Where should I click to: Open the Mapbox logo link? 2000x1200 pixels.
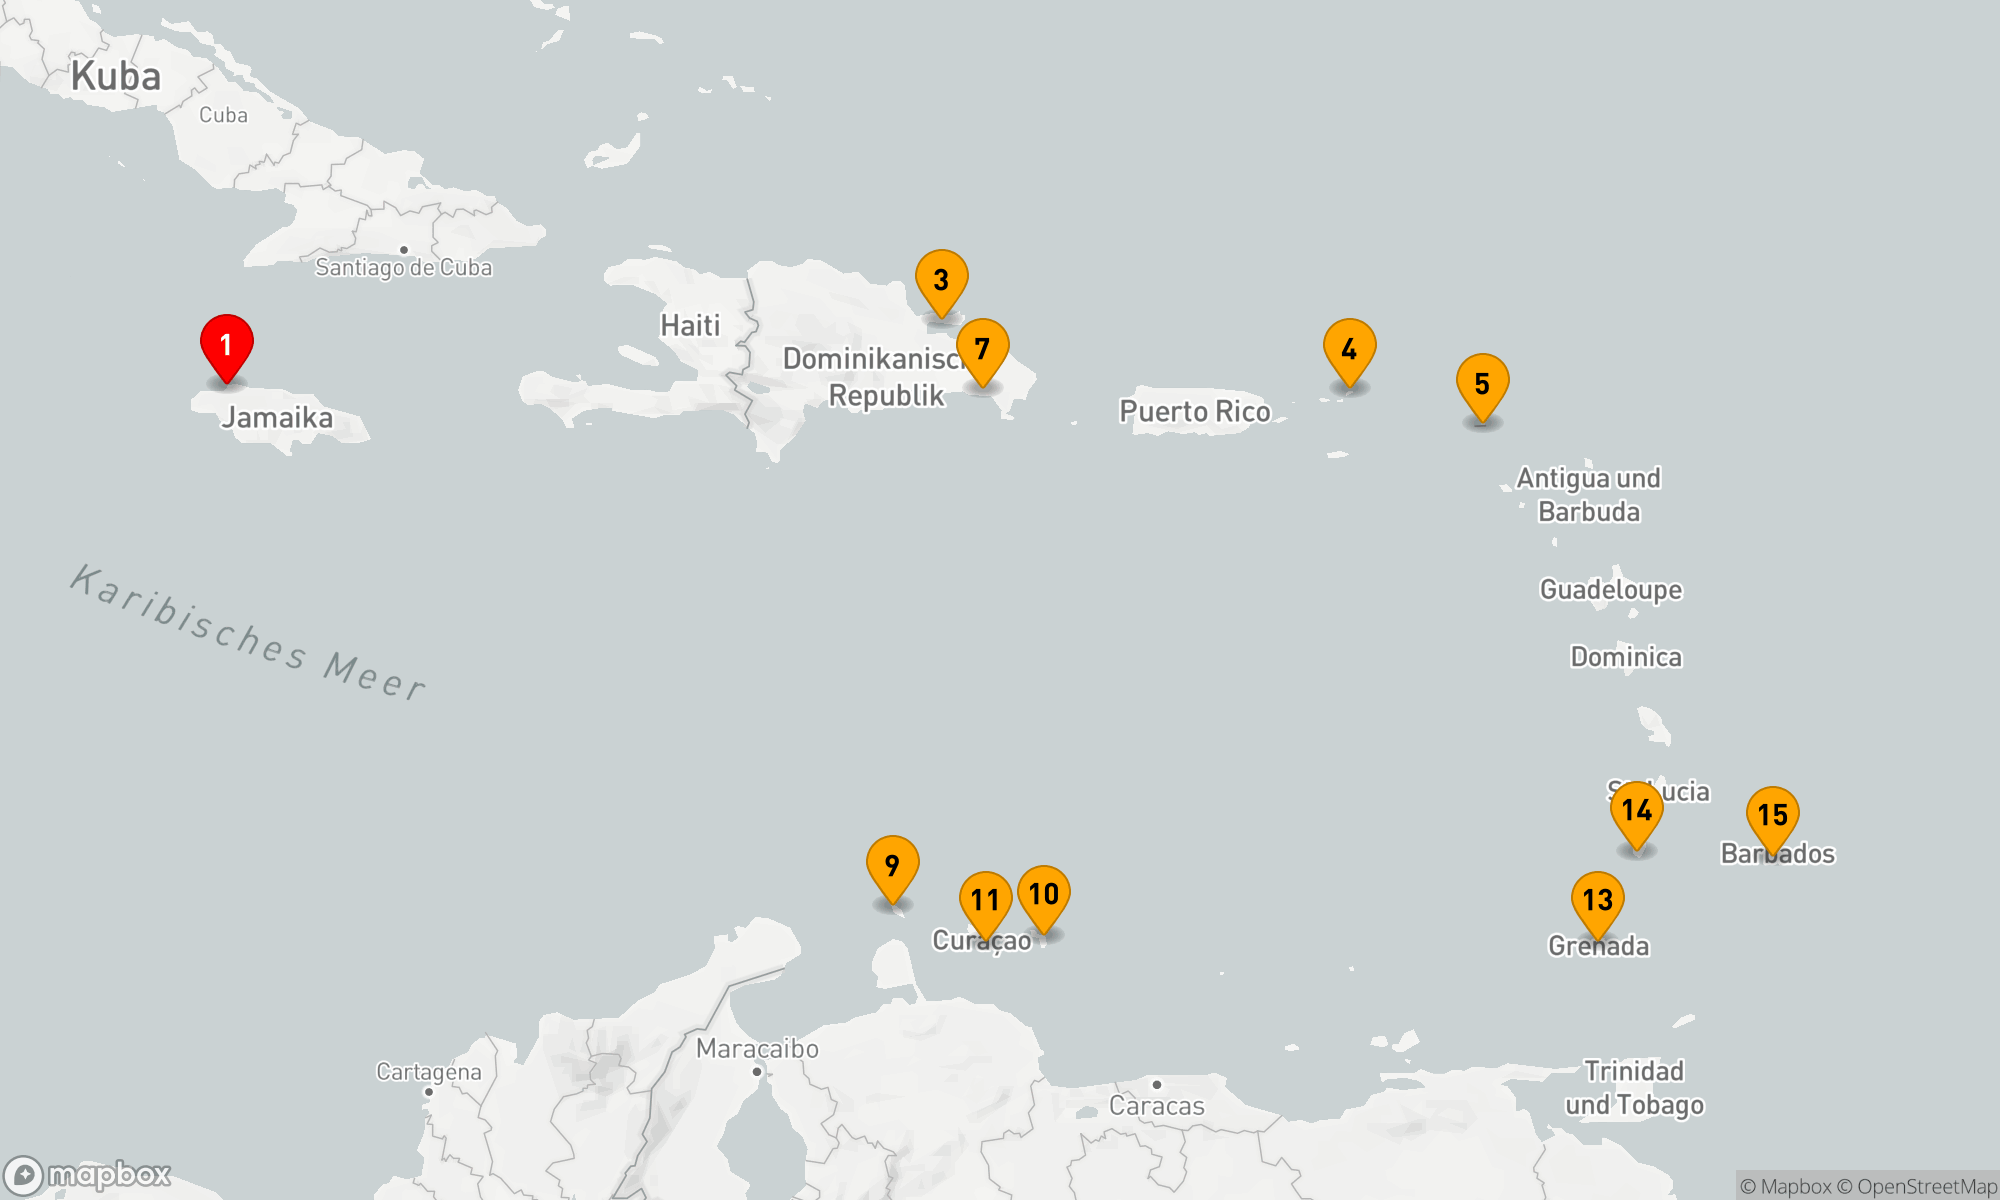[88, 1174]
